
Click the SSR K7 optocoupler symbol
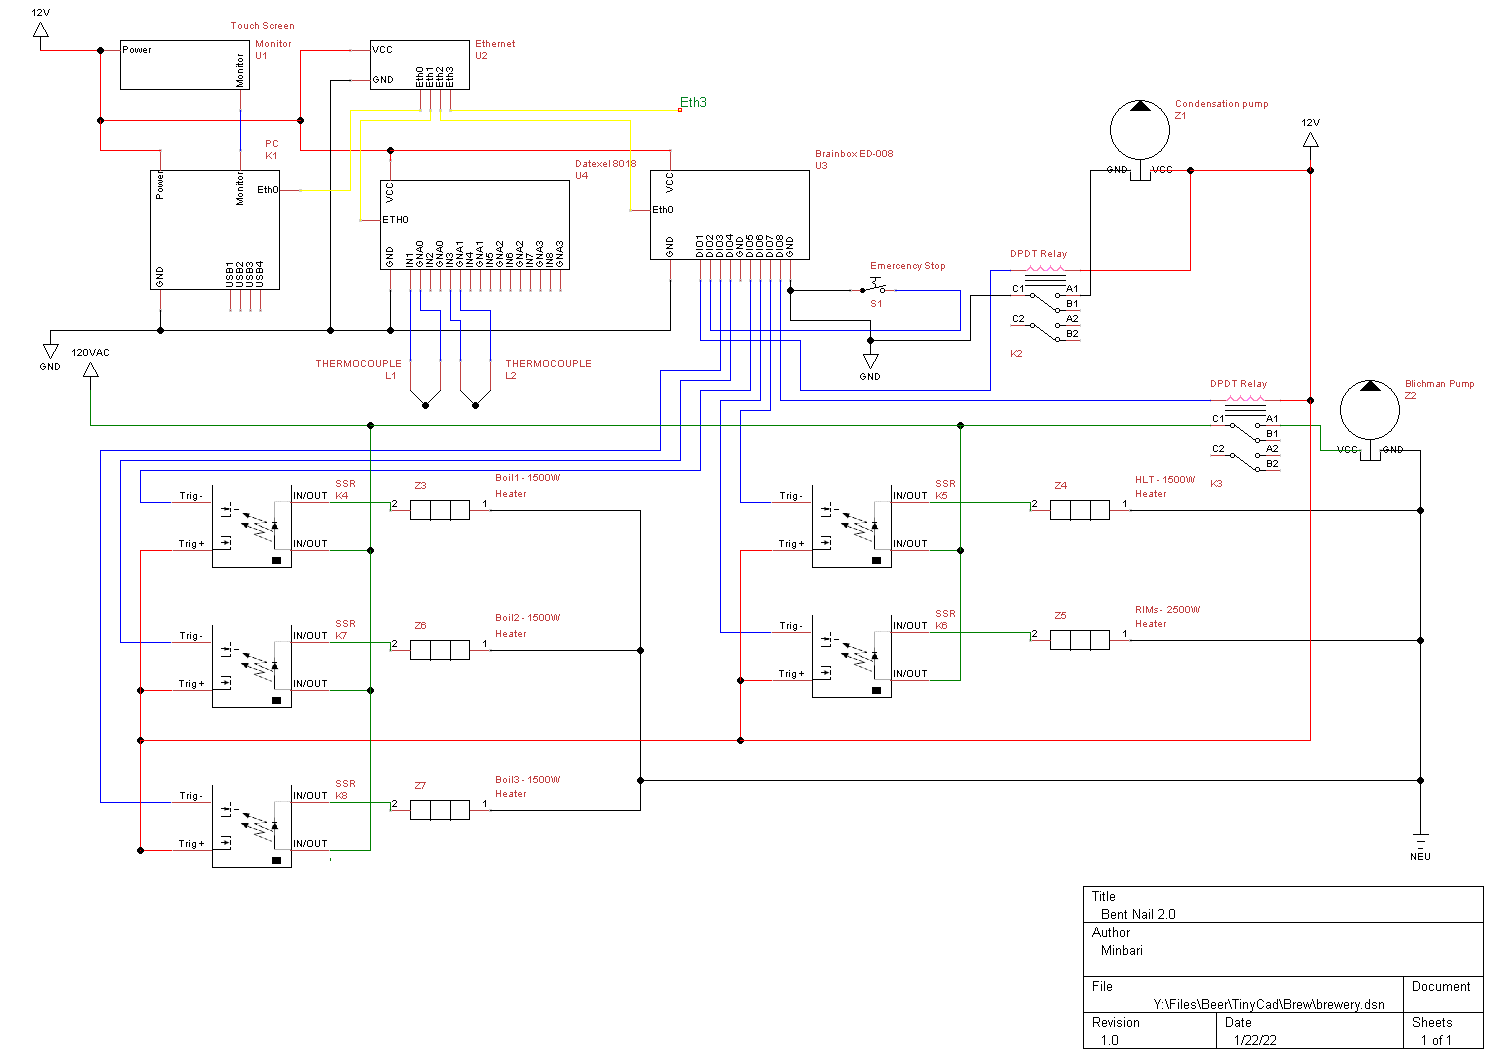pos(252,667)
